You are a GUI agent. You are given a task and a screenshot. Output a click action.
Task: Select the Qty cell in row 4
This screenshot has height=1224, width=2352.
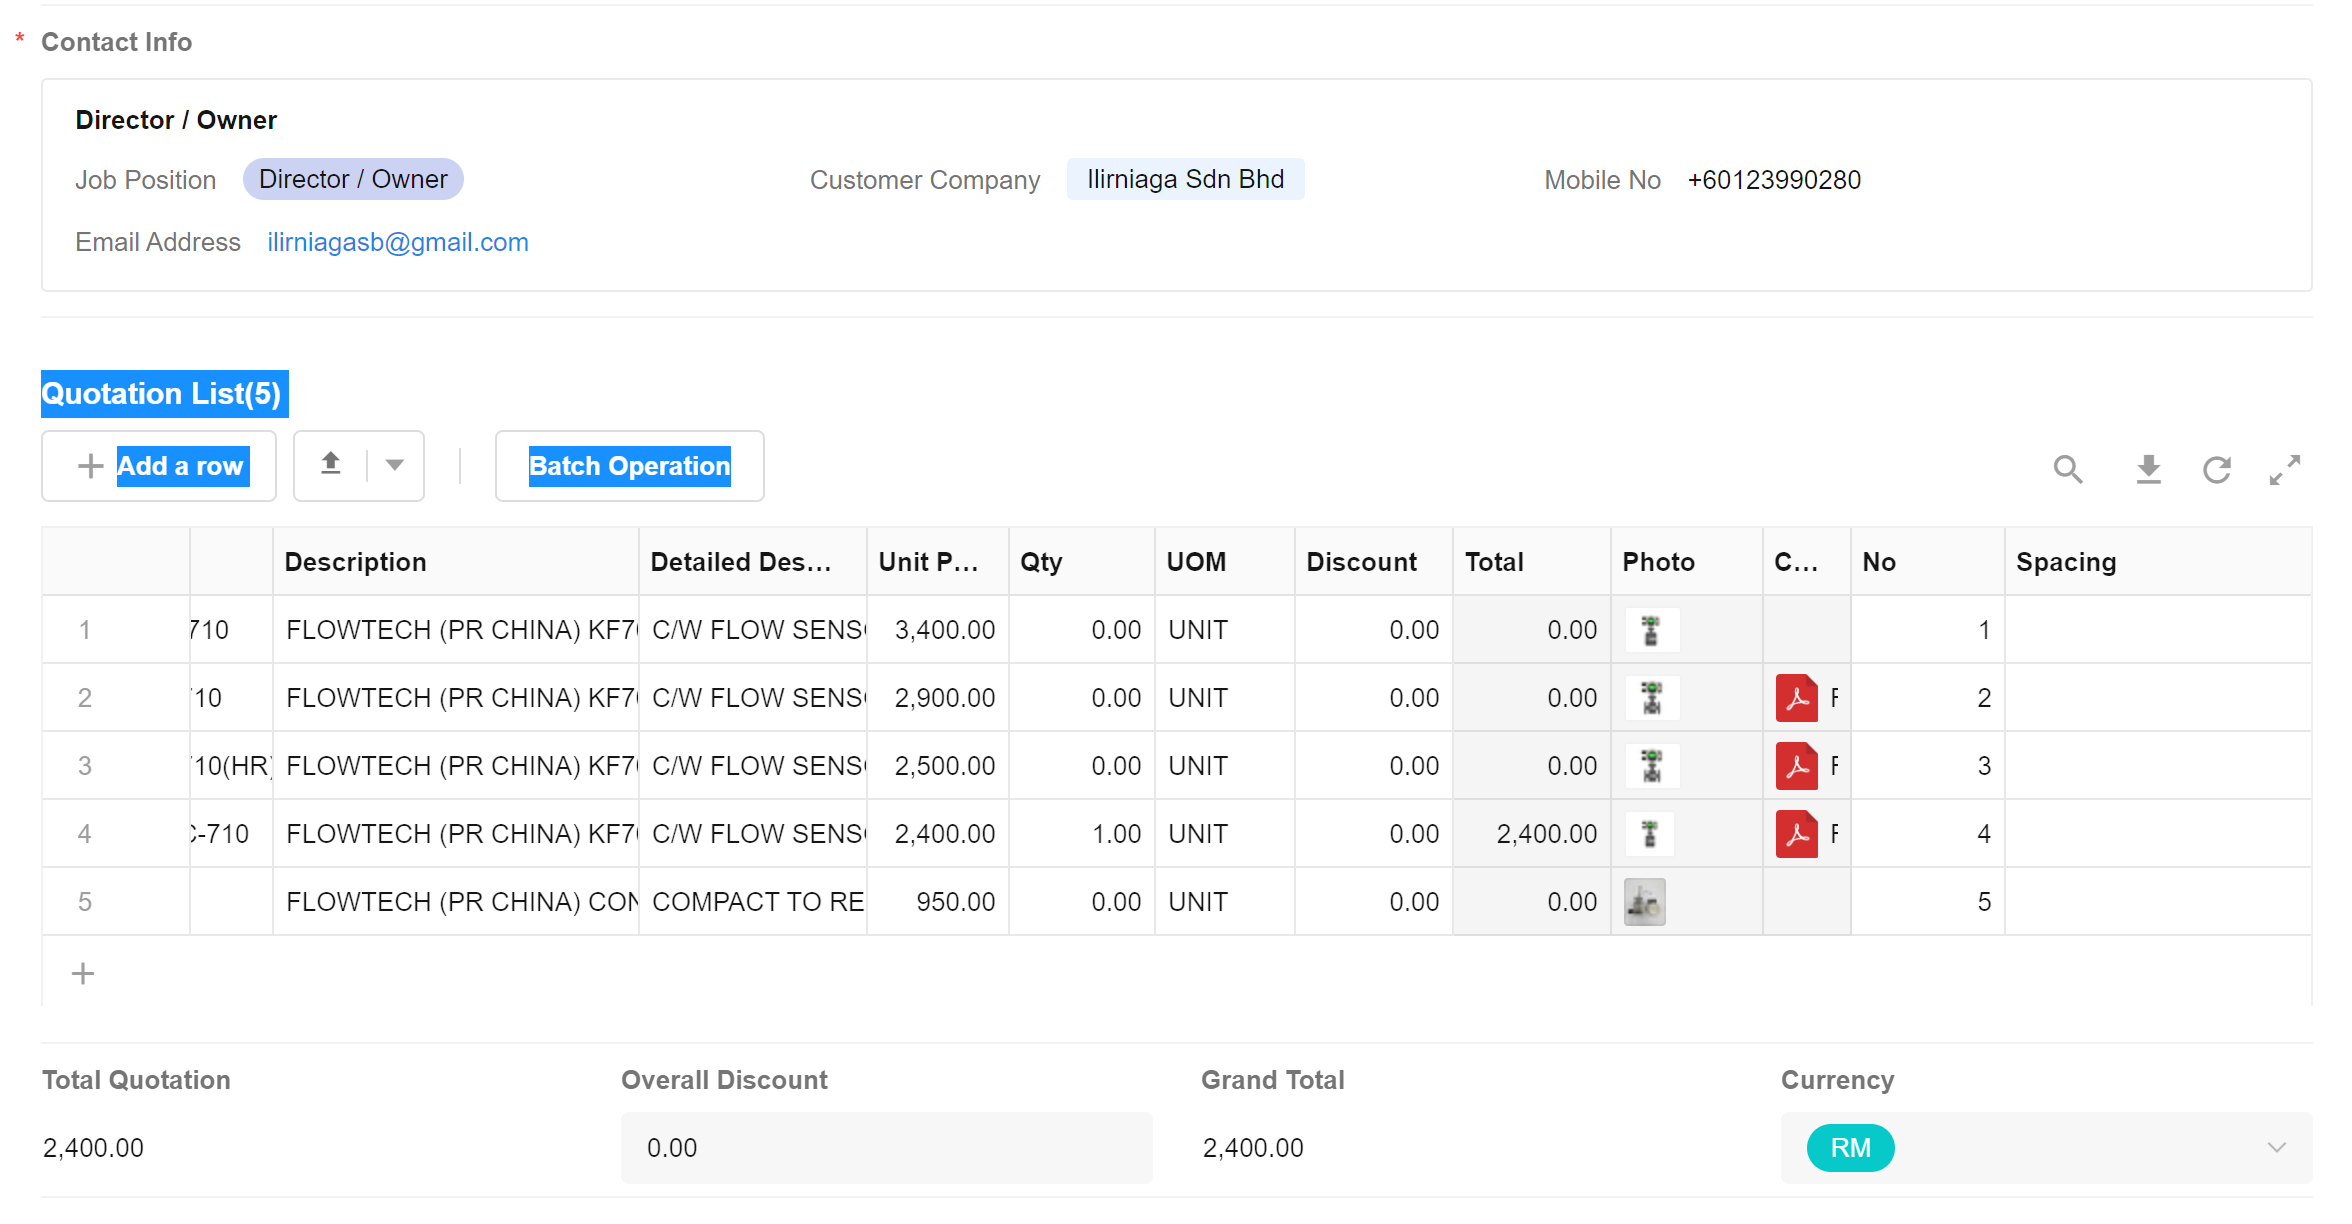(x=1082, y=834)
